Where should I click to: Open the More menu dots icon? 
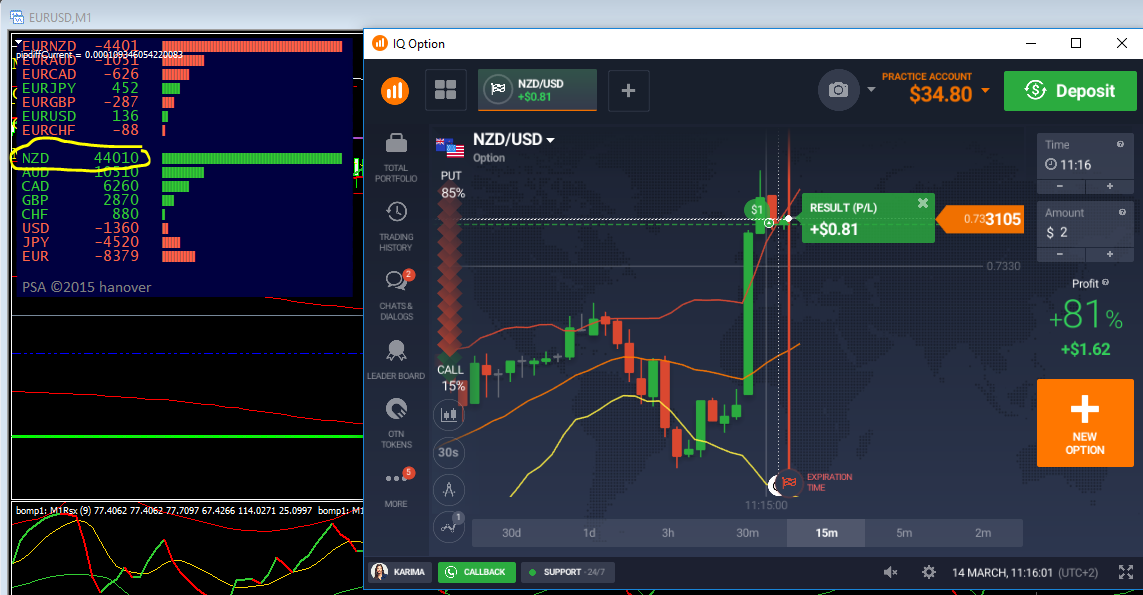click(x=397, y=478)
